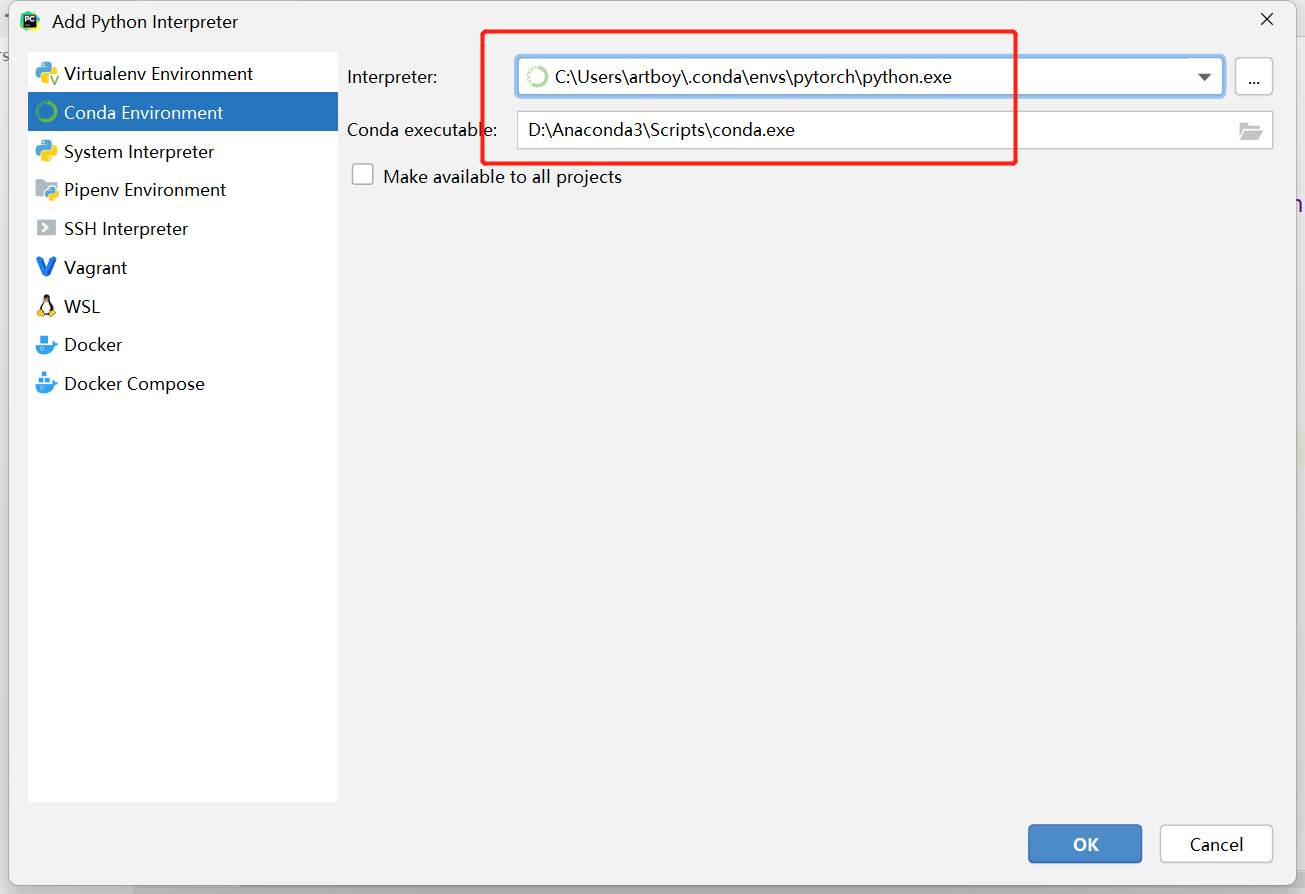
Task: Click the WSL penguin icon
Action: pyautogui.click(x=46, y=306)
